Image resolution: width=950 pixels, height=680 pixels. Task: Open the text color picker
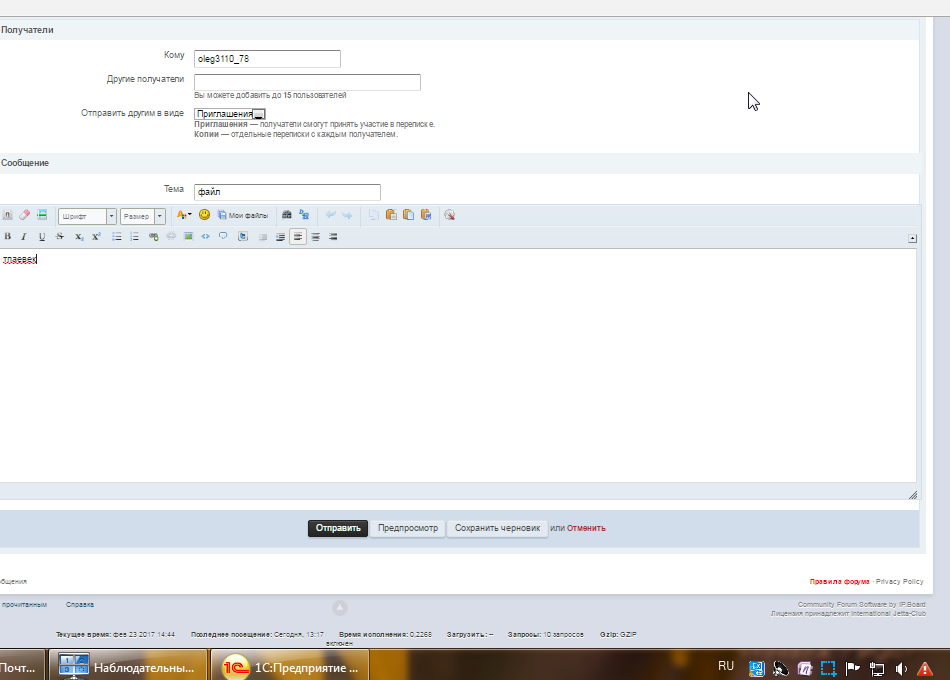184,215
